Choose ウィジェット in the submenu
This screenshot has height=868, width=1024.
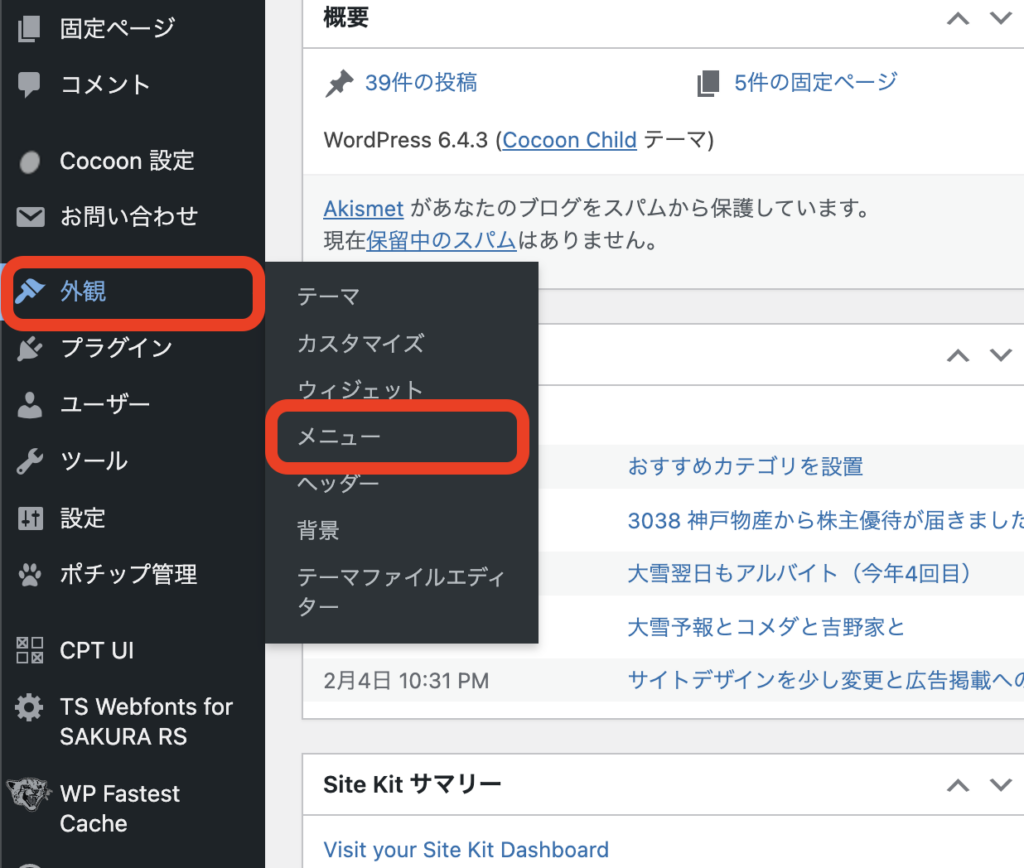point(360,390)
